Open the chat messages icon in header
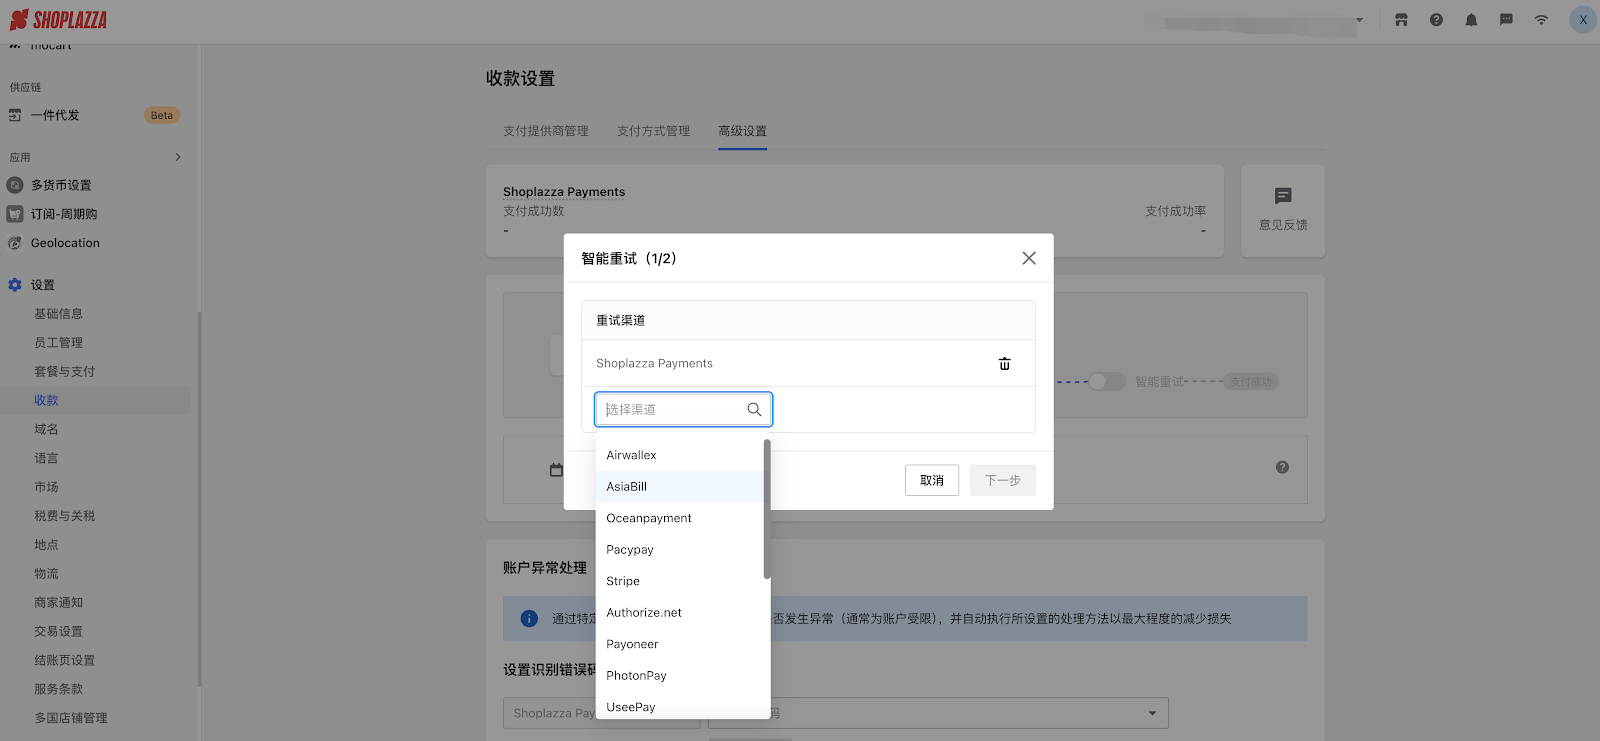 coord(1506,20)
